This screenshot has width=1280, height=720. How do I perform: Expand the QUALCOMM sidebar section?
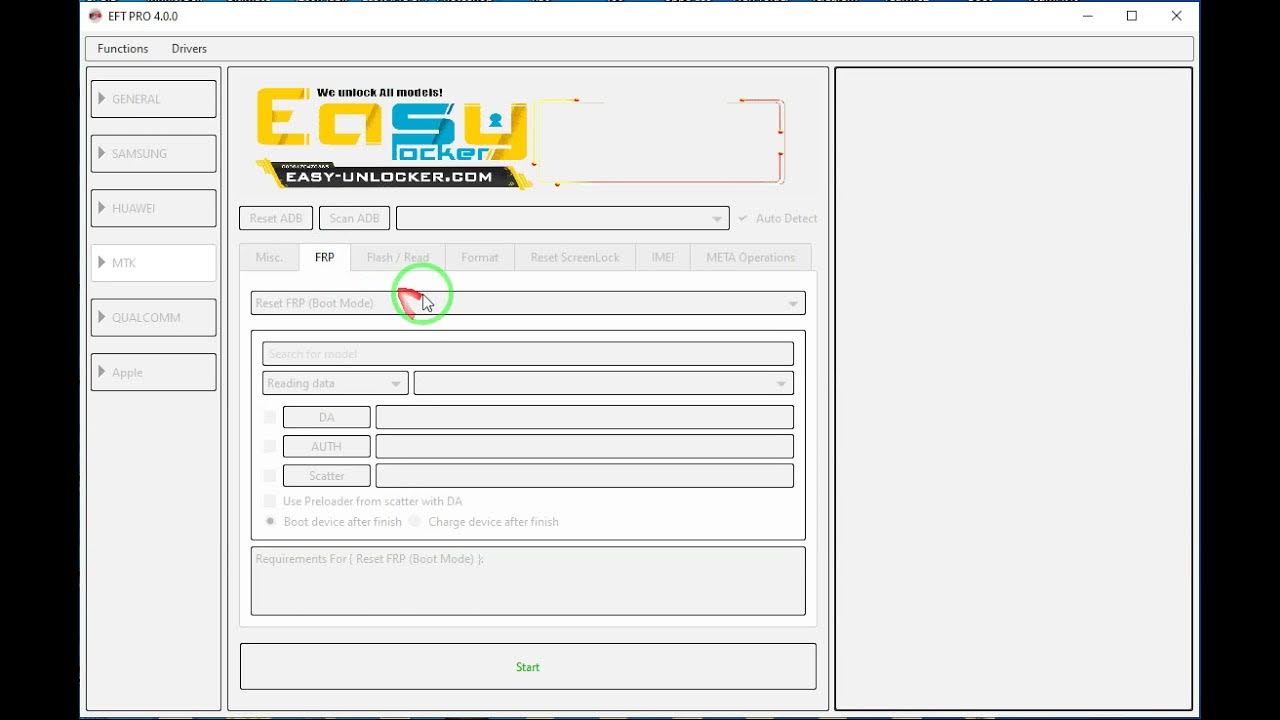(x=153, y=317)
